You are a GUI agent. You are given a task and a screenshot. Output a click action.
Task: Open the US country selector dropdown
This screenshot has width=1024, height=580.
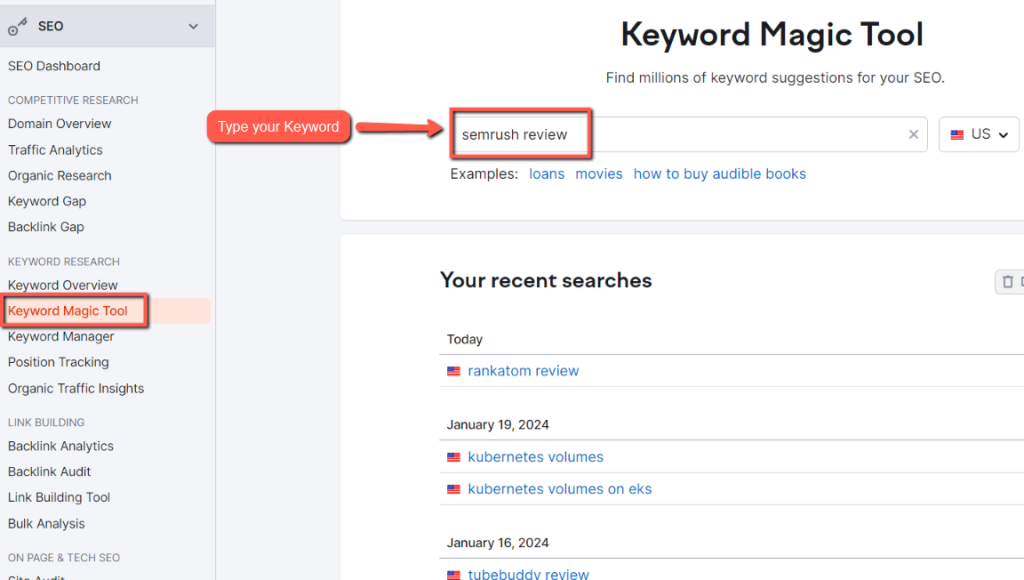(978, 133)
